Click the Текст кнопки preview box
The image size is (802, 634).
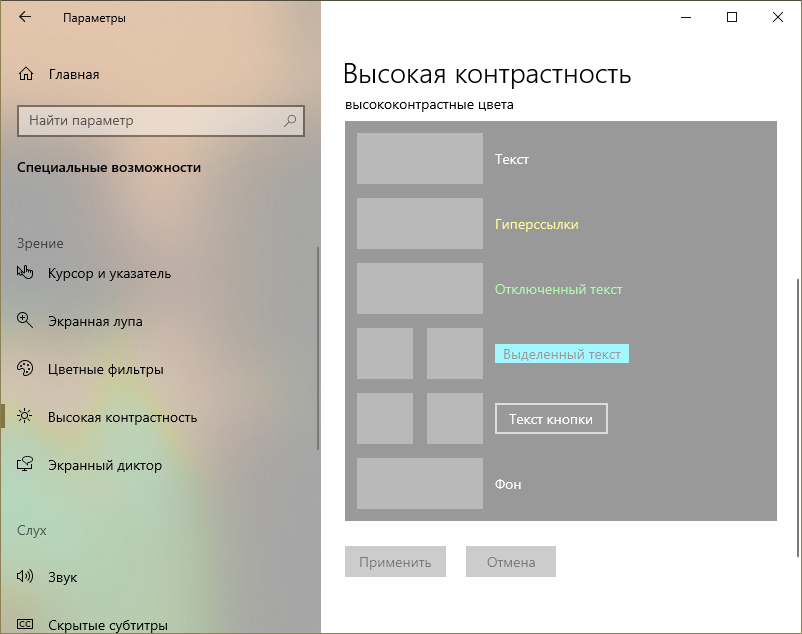click(x=551, y=419)
